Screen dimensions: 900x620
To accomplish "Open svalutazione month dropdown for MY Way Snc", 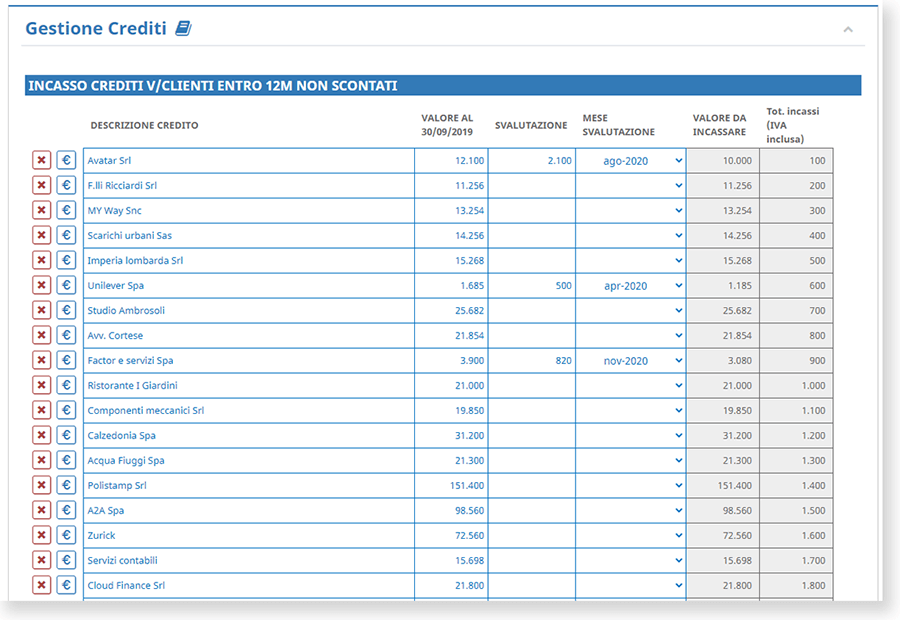I will (x=631, y=211).
